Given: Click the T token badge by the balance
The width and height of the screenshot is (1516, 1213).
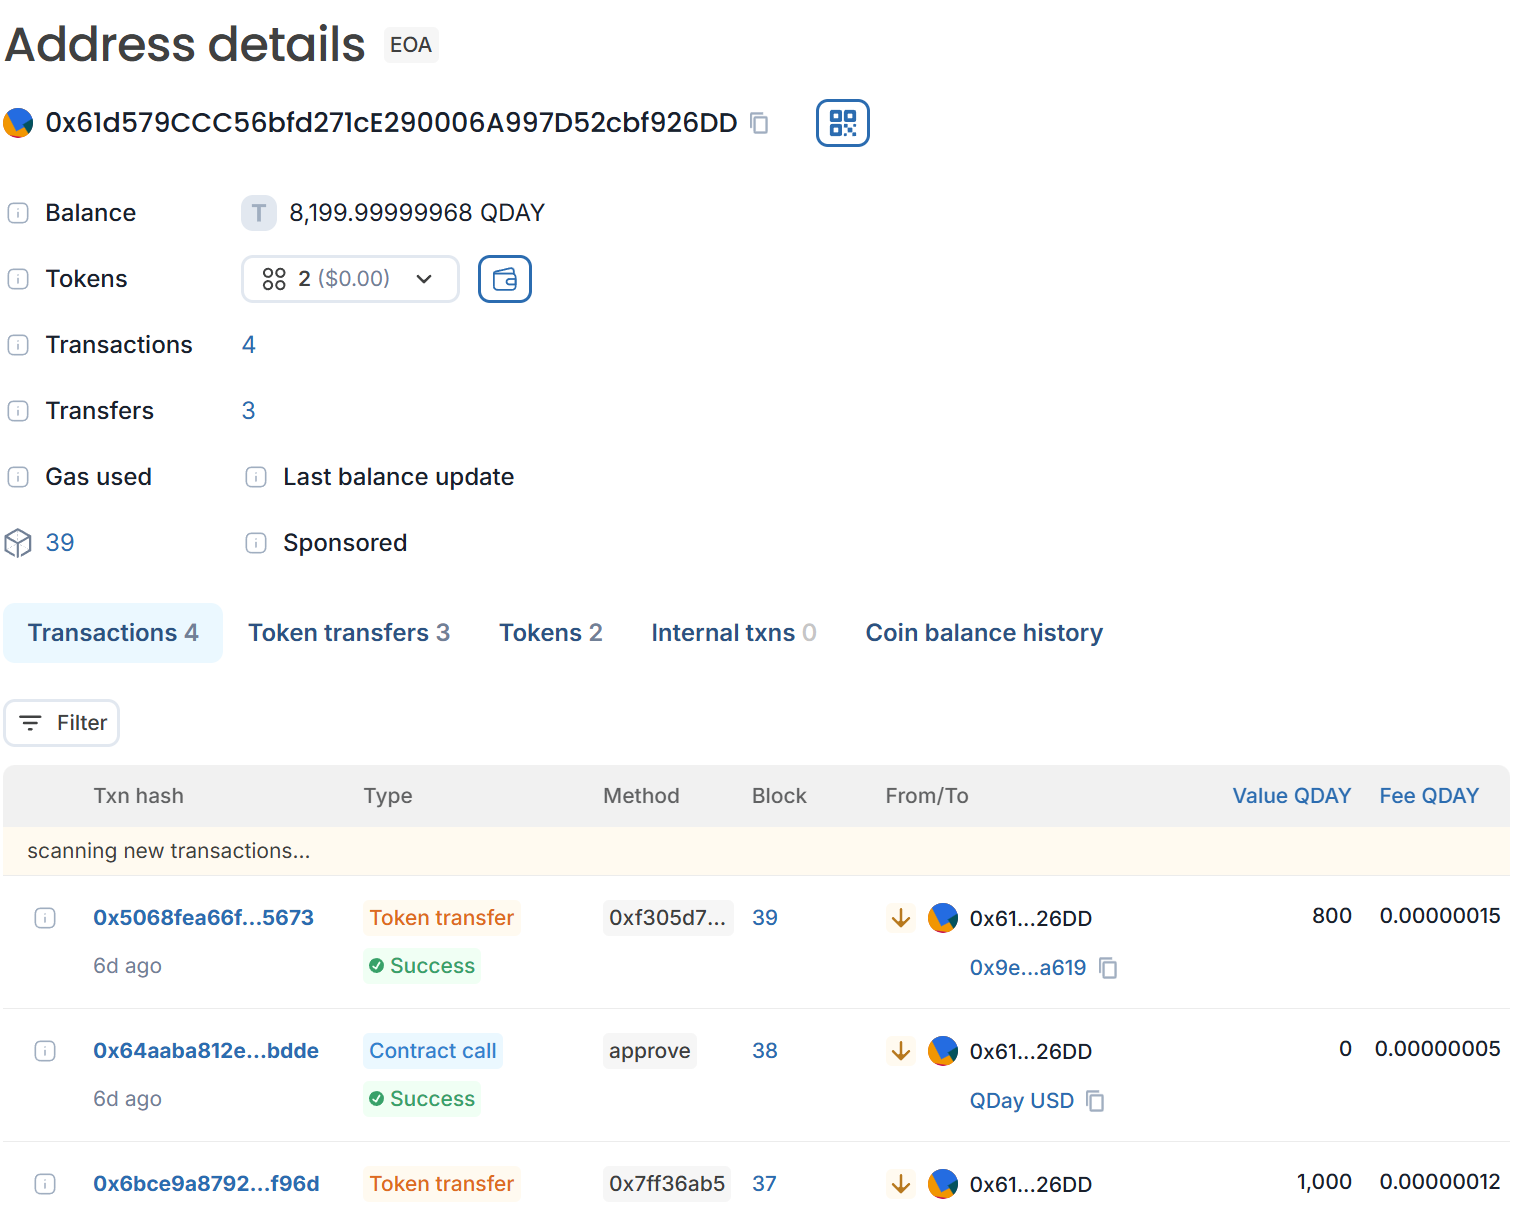Looking at the screenshot, I should [x=259, y=213].
